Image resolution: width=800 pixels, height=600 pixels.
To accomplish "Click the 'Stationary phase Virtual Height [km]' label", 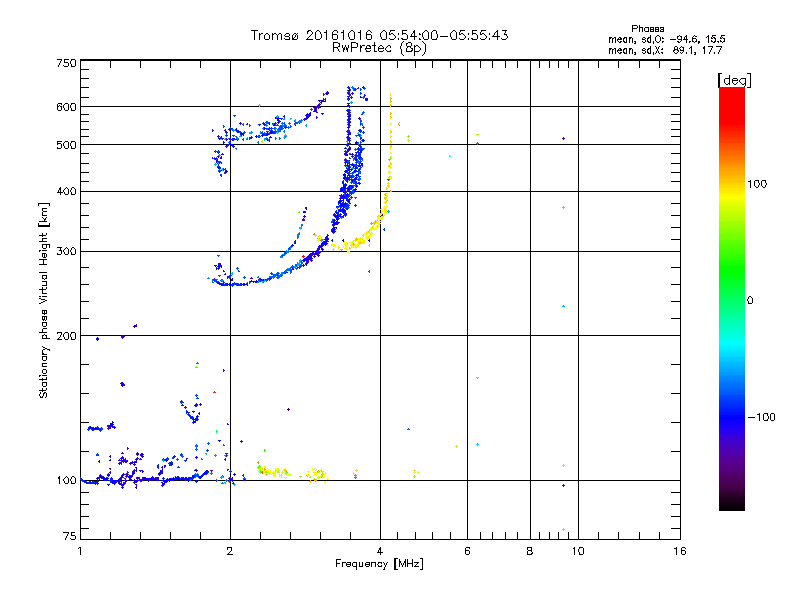I will [x=43, y=300].
